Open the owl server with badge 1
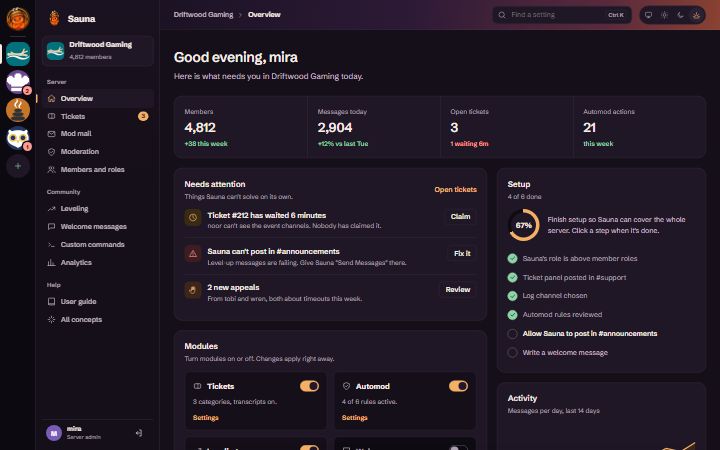Image resolution: width=720 pixels, height=450 pixels. [x=18, y=138]
